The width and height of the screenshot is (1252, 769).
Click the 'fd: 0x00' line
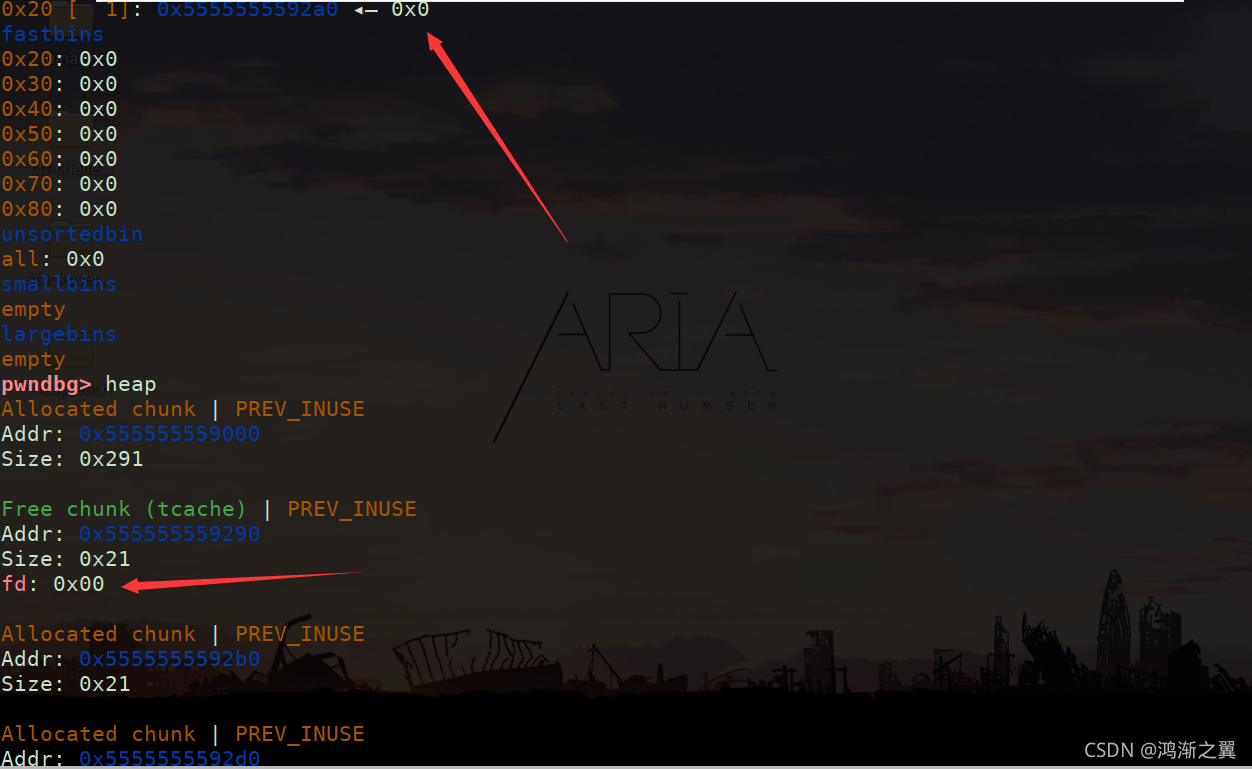52,584
